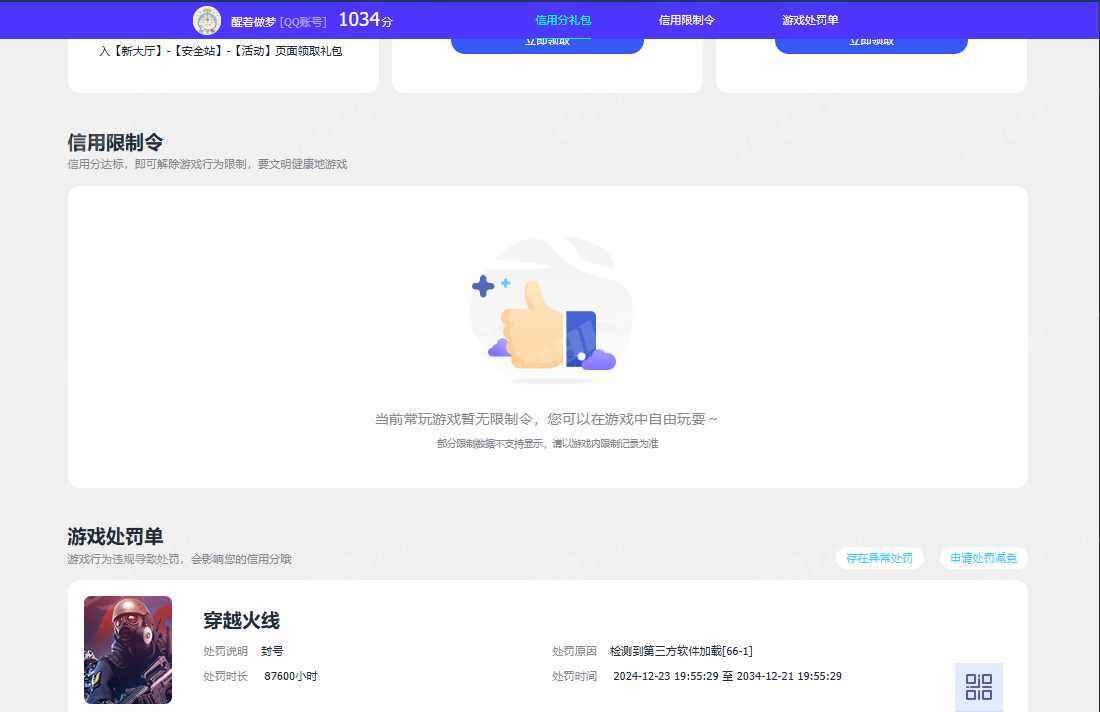Image resolution: width=1100 pixels, height=712 pixels.
Task: Click 申请处罚减免 button
Action: pos(983,558)
